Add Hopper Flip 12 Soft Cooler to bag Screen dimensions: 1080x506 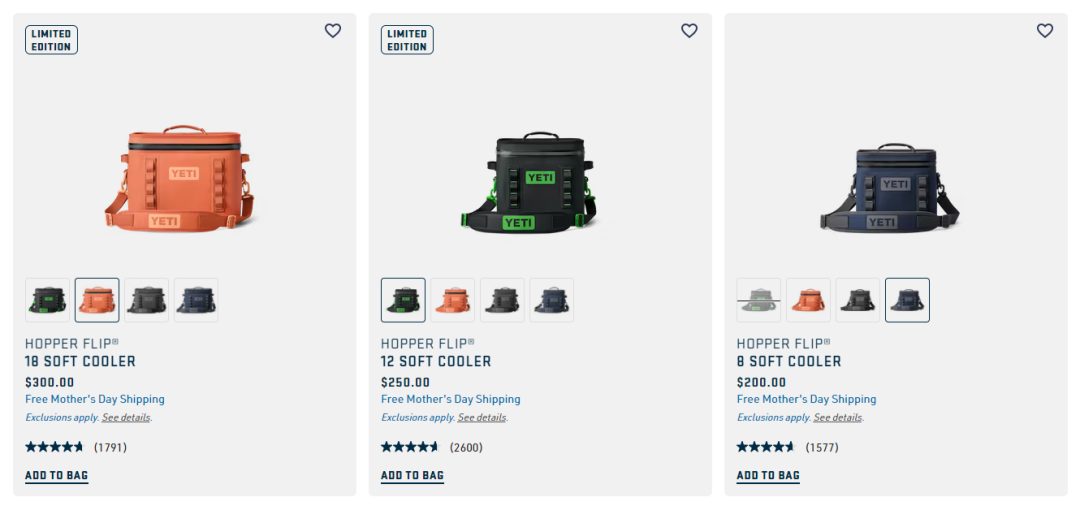click(412, 476)
